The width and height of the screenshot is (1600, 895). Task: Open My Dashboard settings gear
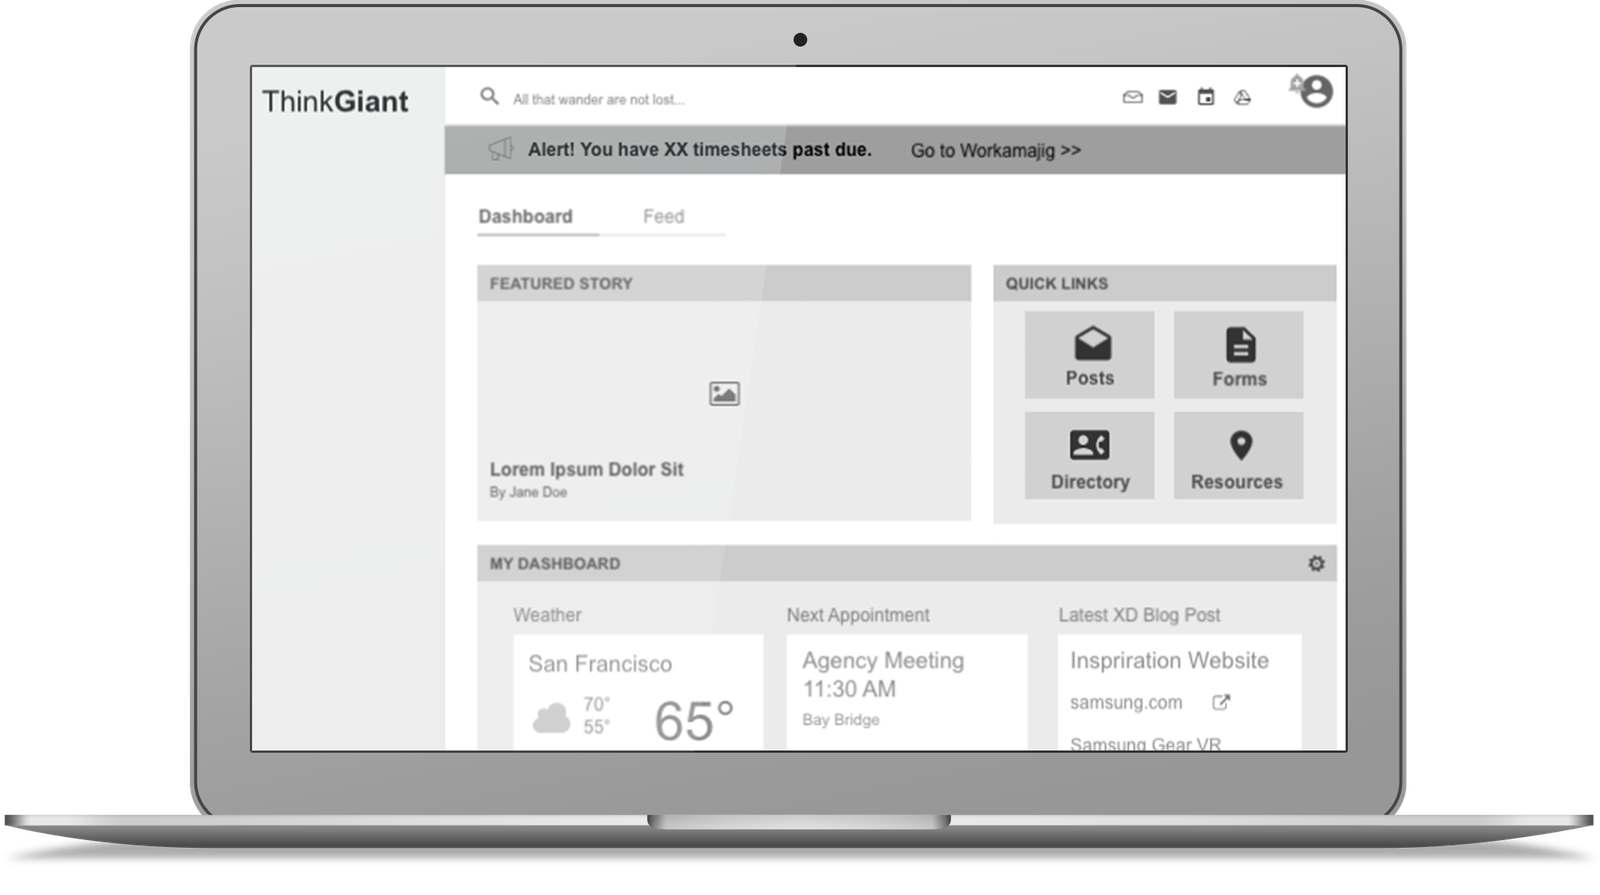click(x=1316, y=564)
